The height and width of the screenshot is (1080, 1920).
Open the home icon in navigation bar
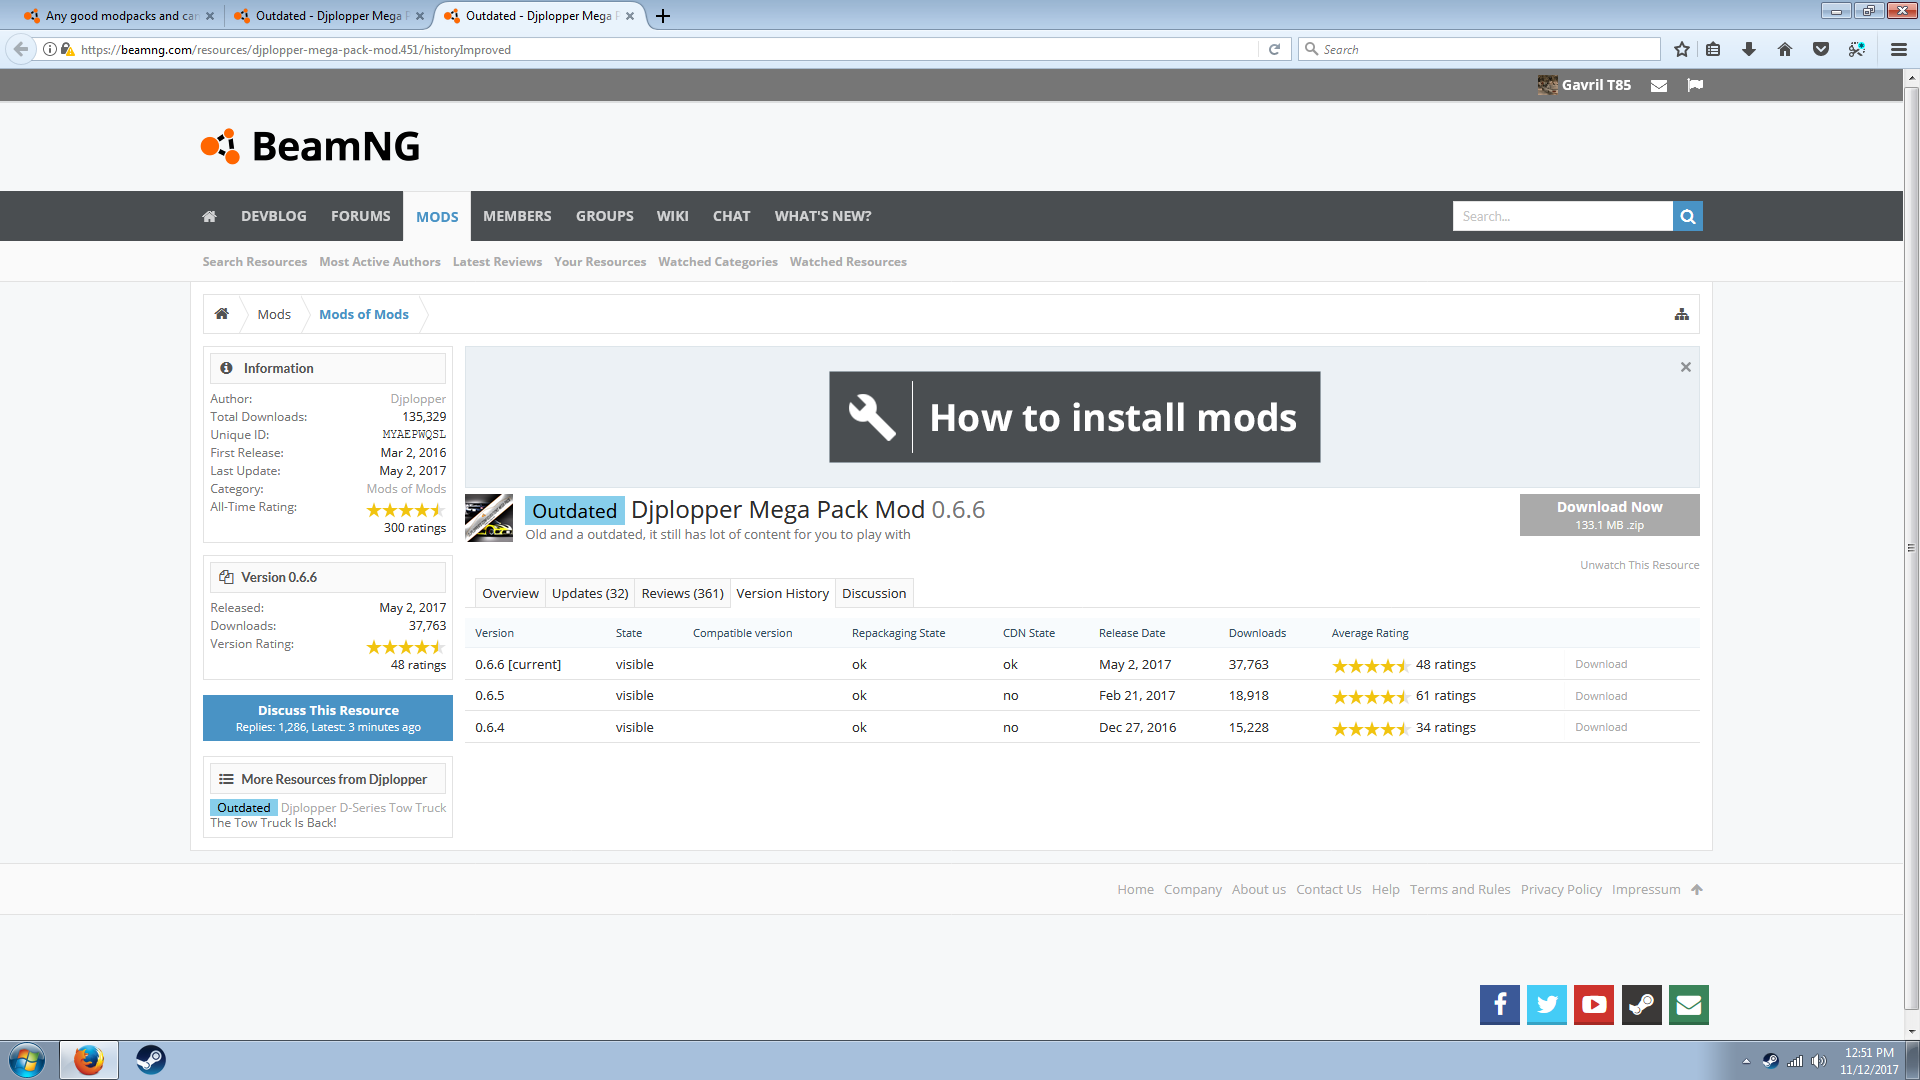coord(209,216)
